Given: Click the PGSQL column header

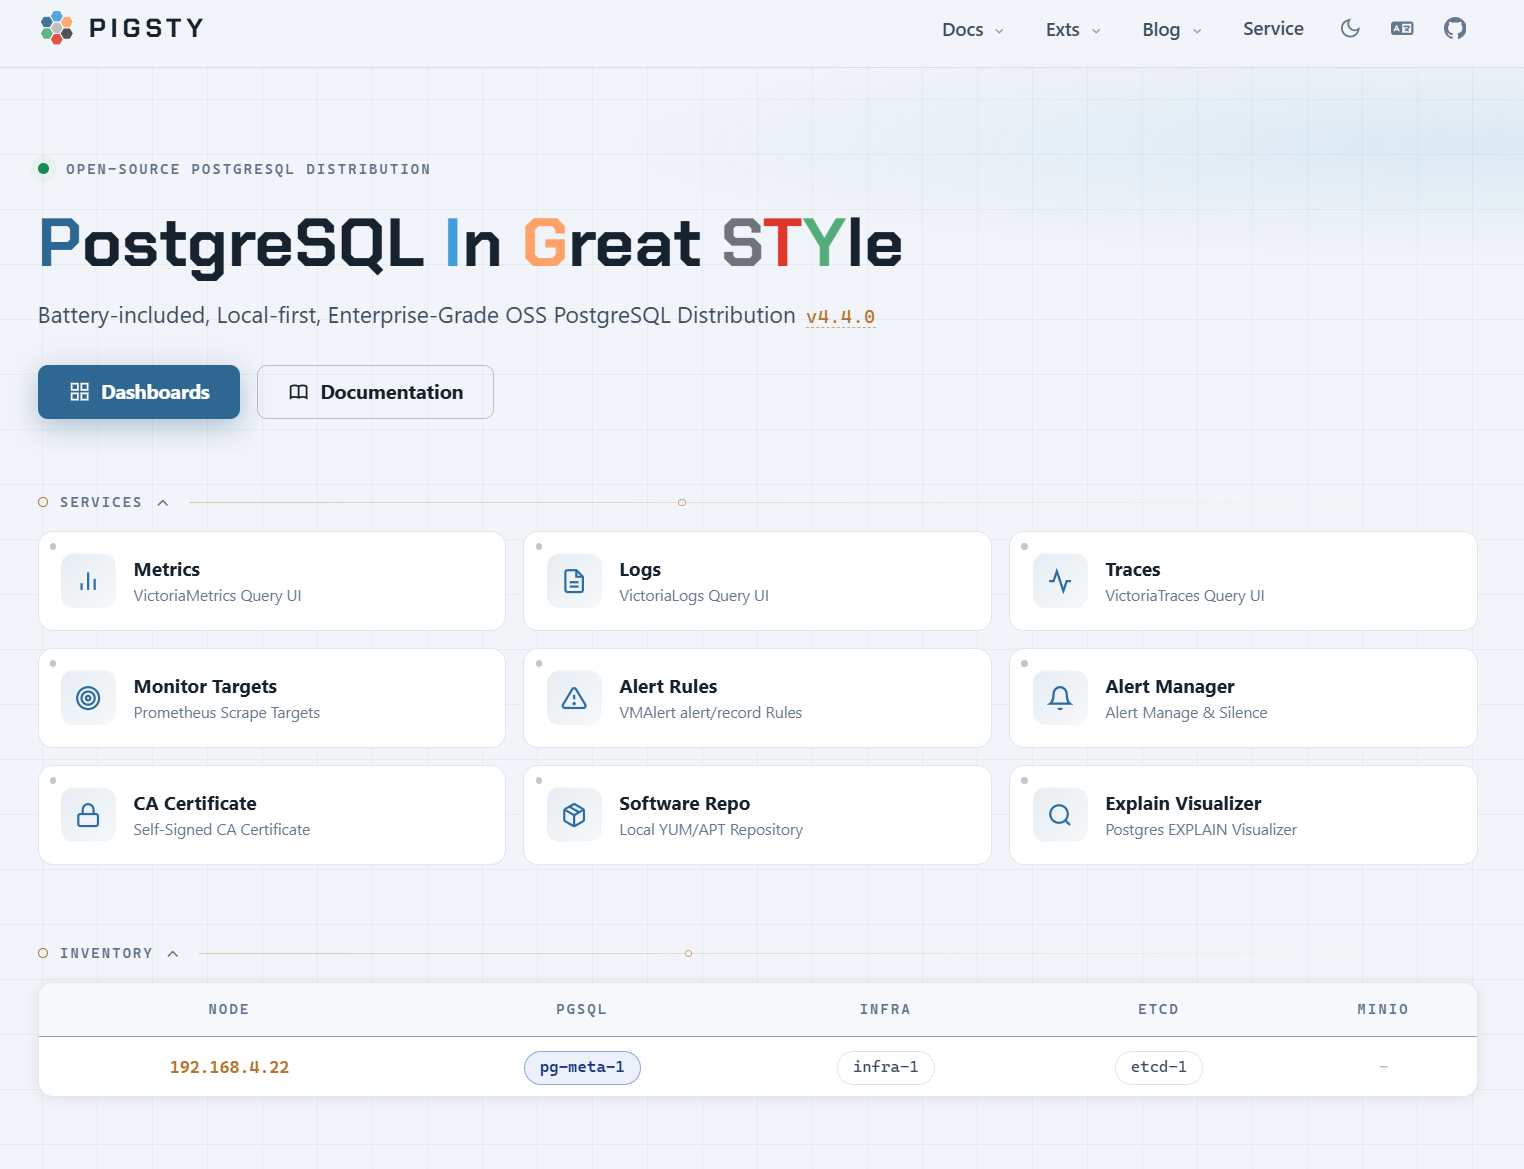Looking at the screenshot, I should 582,1009.
